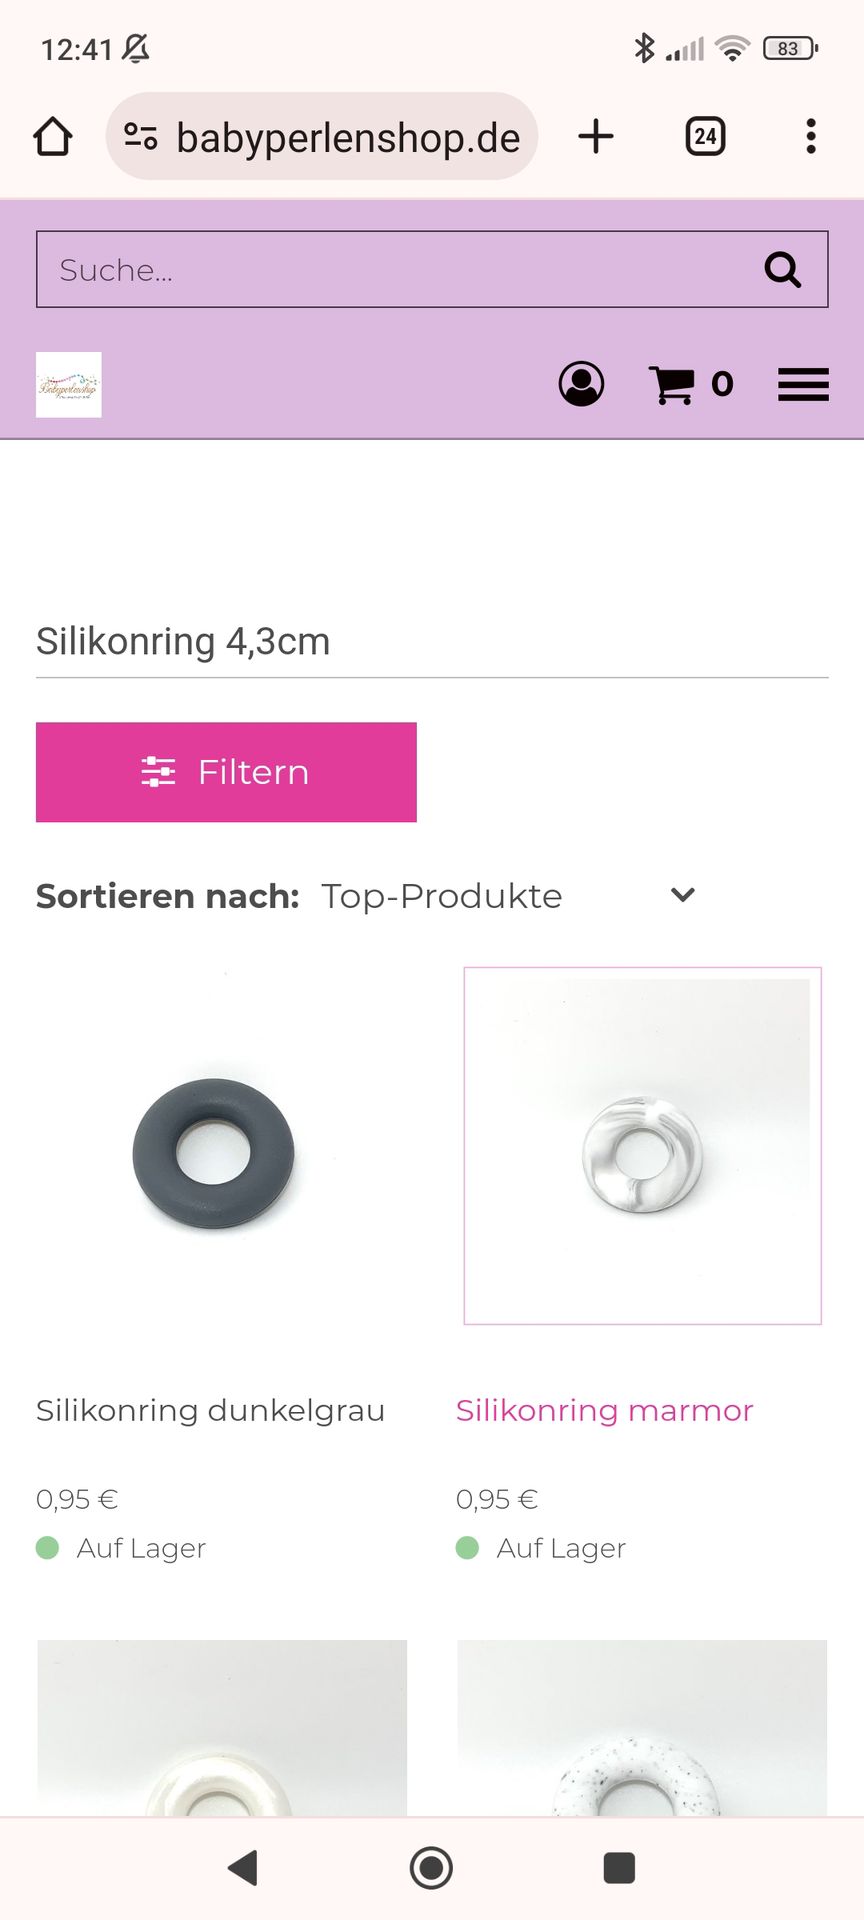
Task: Tap the site info icon in address bar
Action: click(141, 136)
